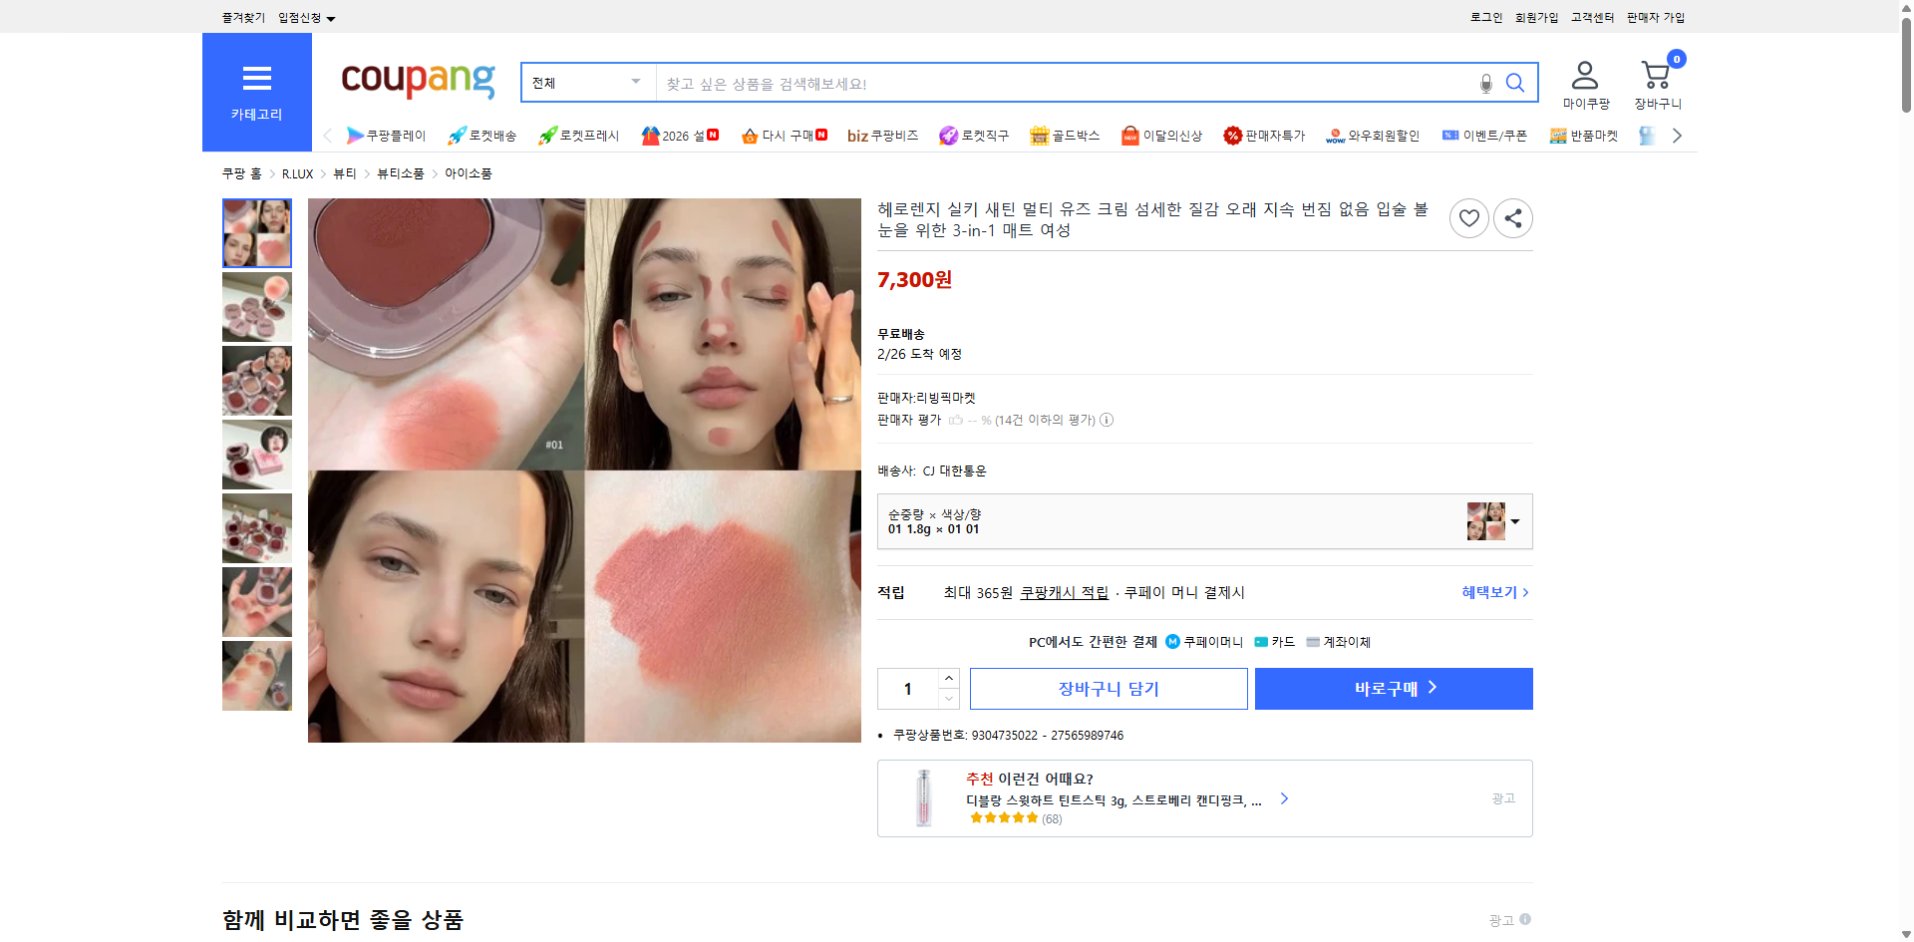
Task: Increase quantity with the stepper up arrow
Action: [948, 678]
